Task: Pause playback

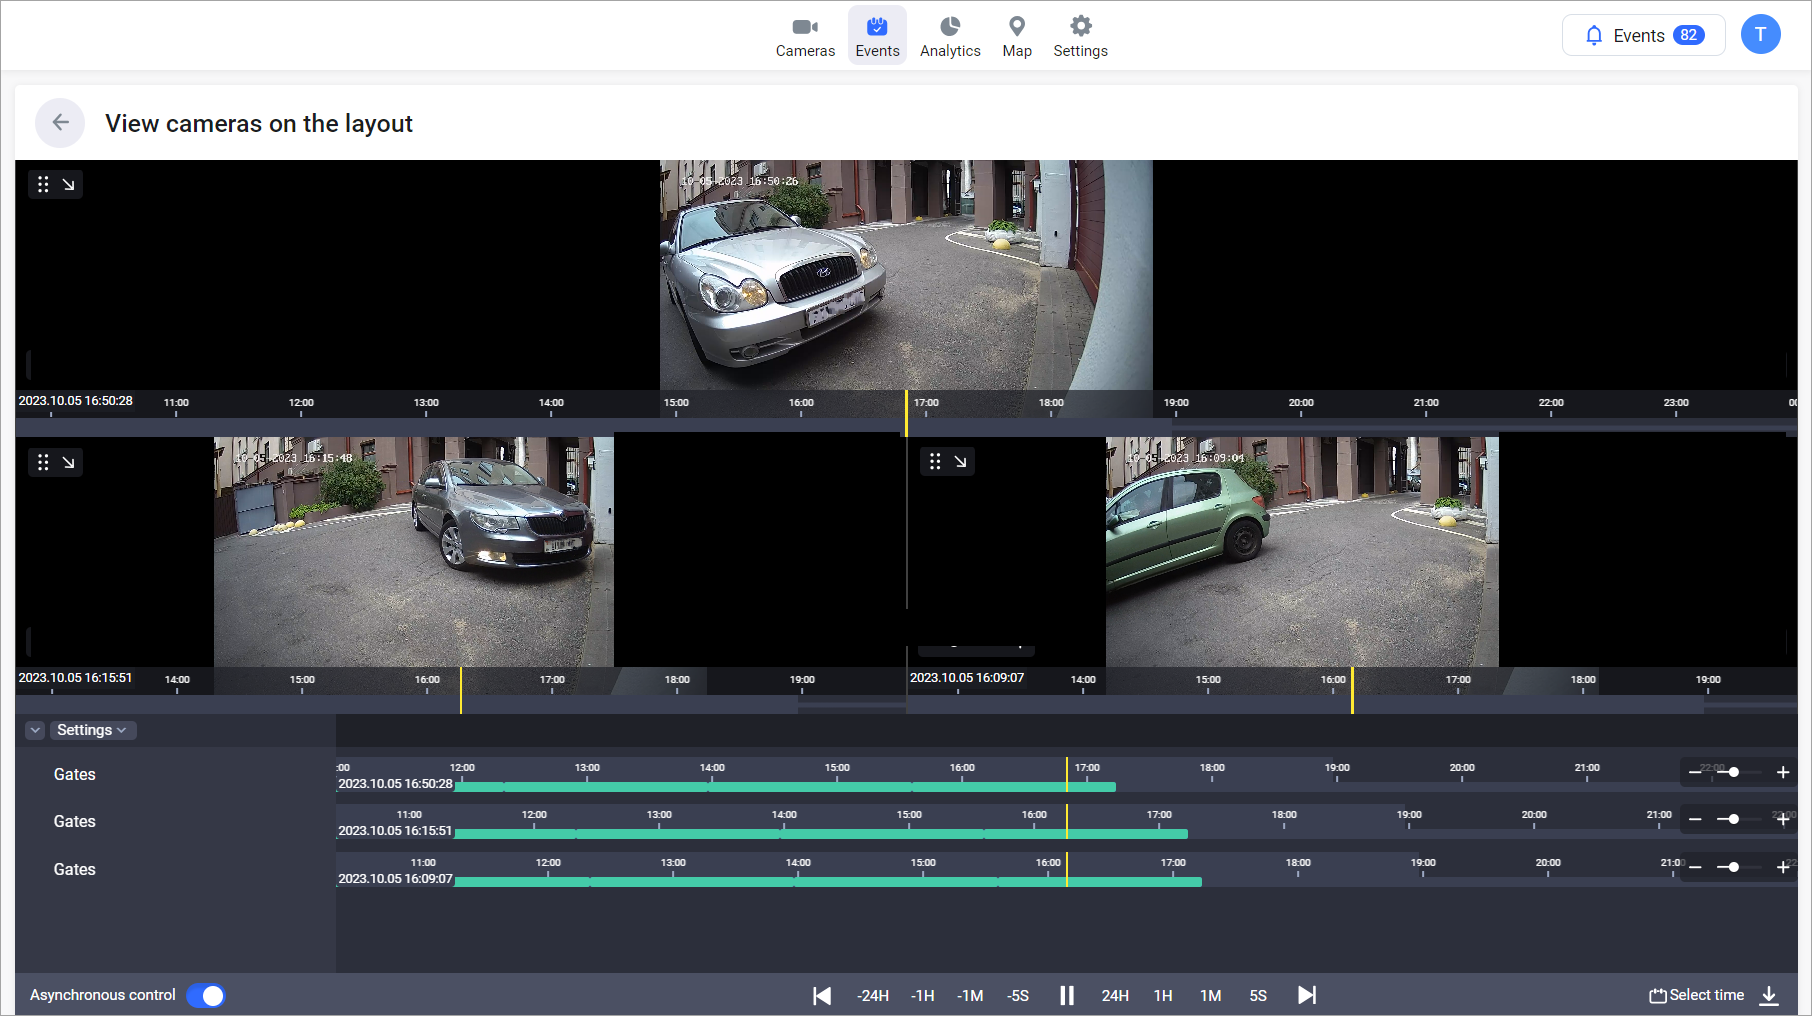Action: tap(1067, 995)
